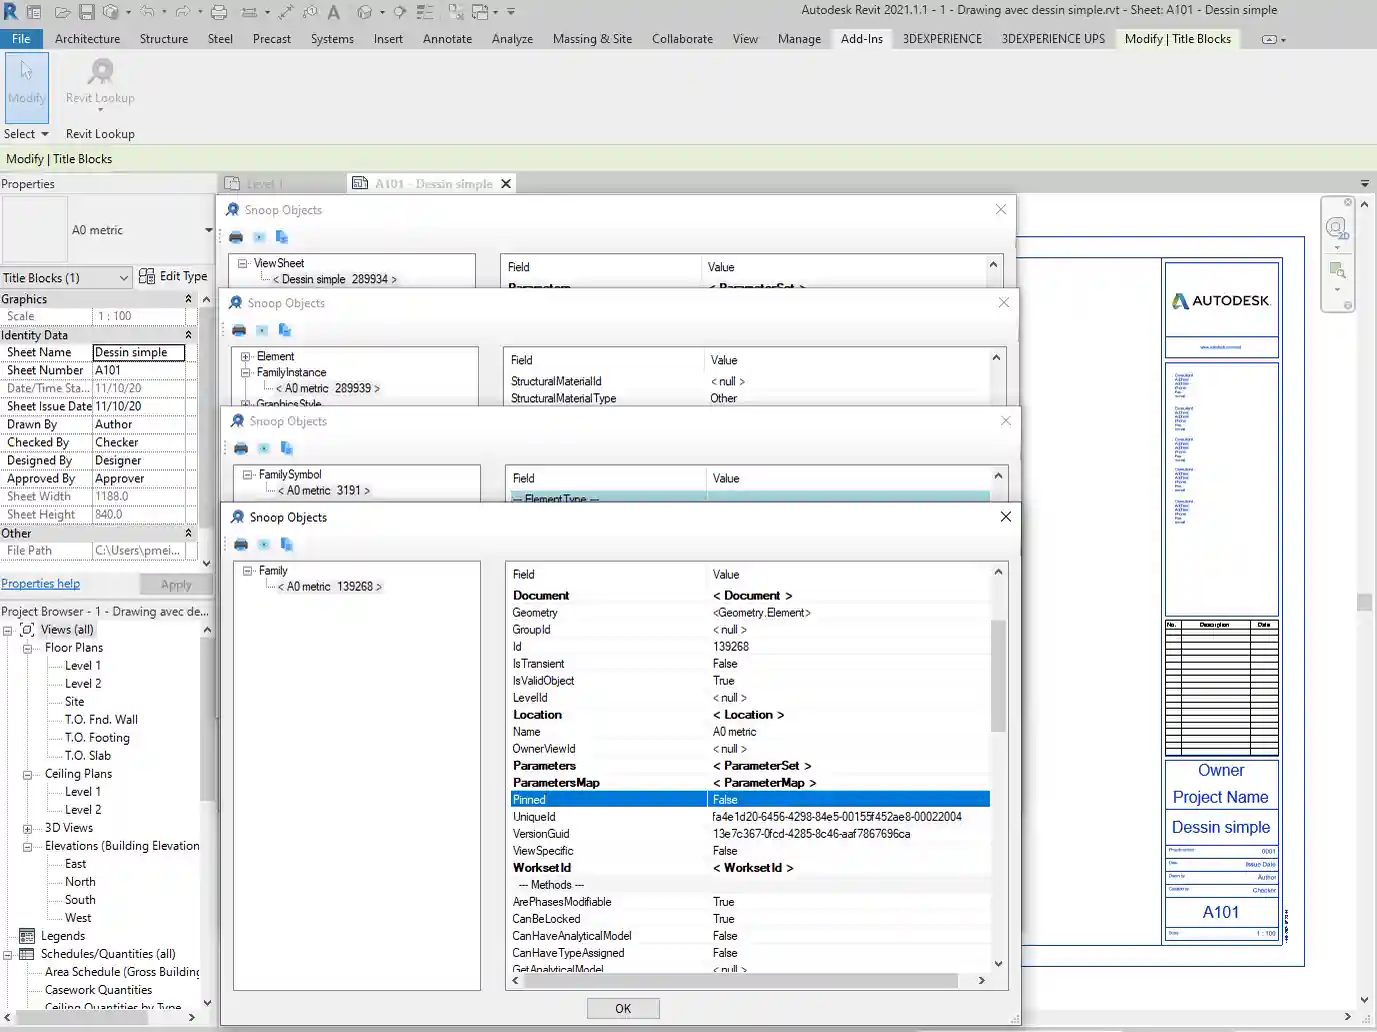The width and height of the screenshot is (1377, 1032).
Task: Select the Text 'A' tool in quick access toolbar
Action: [334, 12]
